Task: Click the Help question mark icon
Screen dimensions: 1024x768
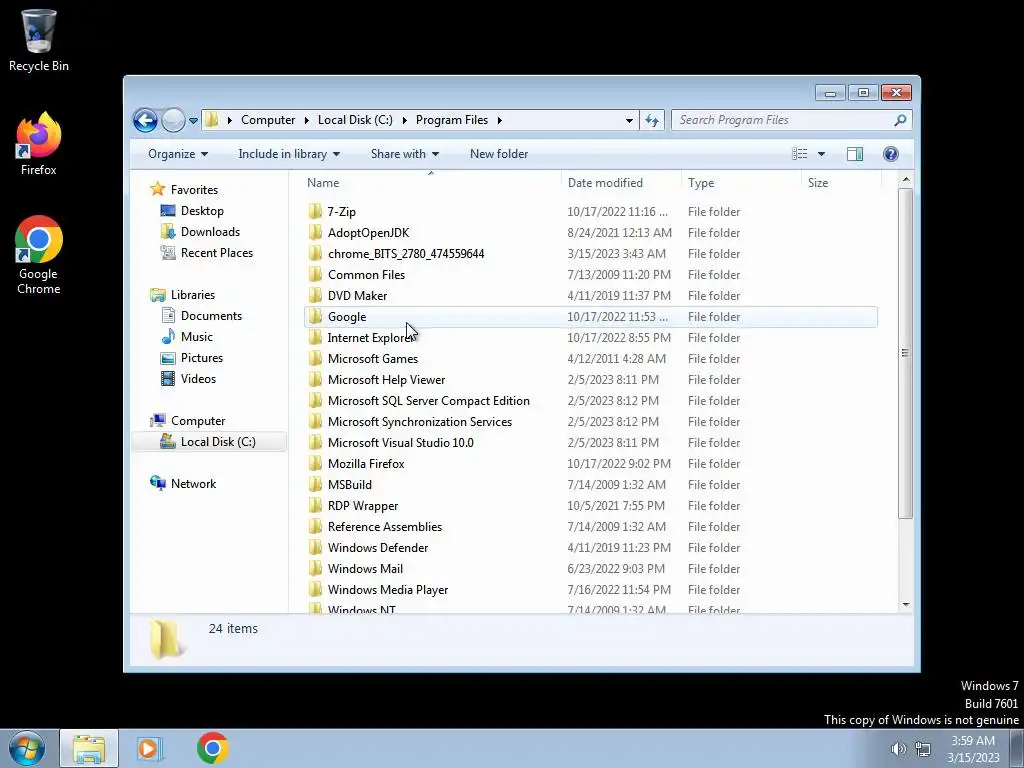Action: click(891, 154)
